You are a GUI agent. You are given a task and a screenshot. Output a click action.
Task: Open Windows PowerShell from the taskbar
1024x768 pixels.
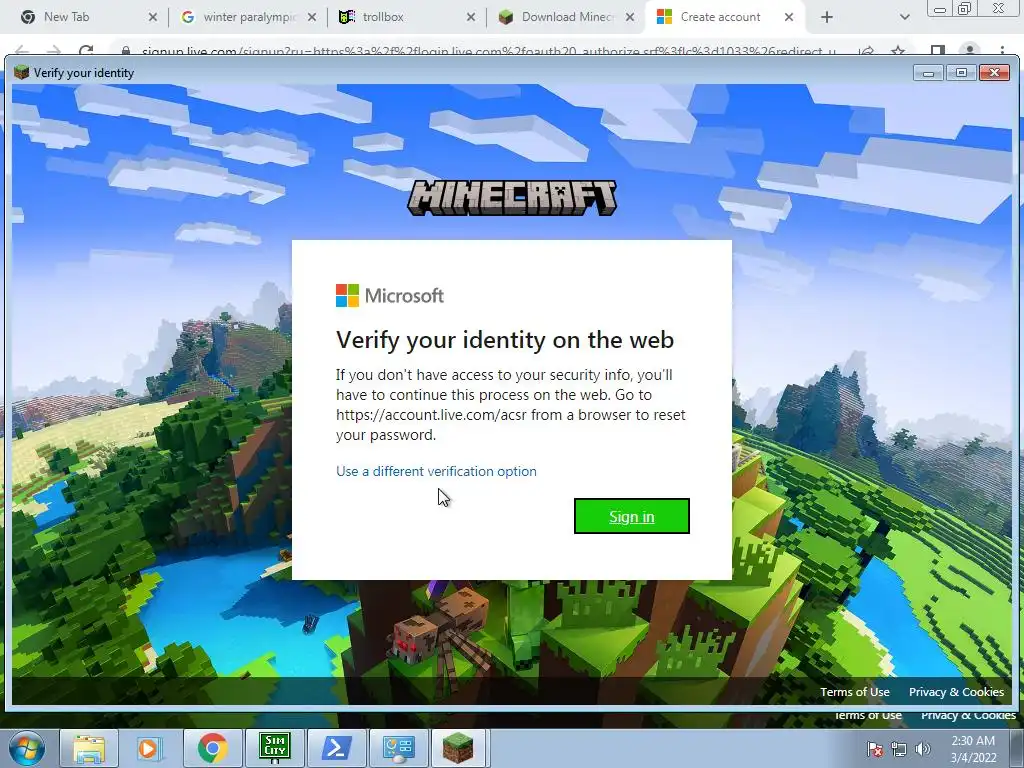(336, 748)
